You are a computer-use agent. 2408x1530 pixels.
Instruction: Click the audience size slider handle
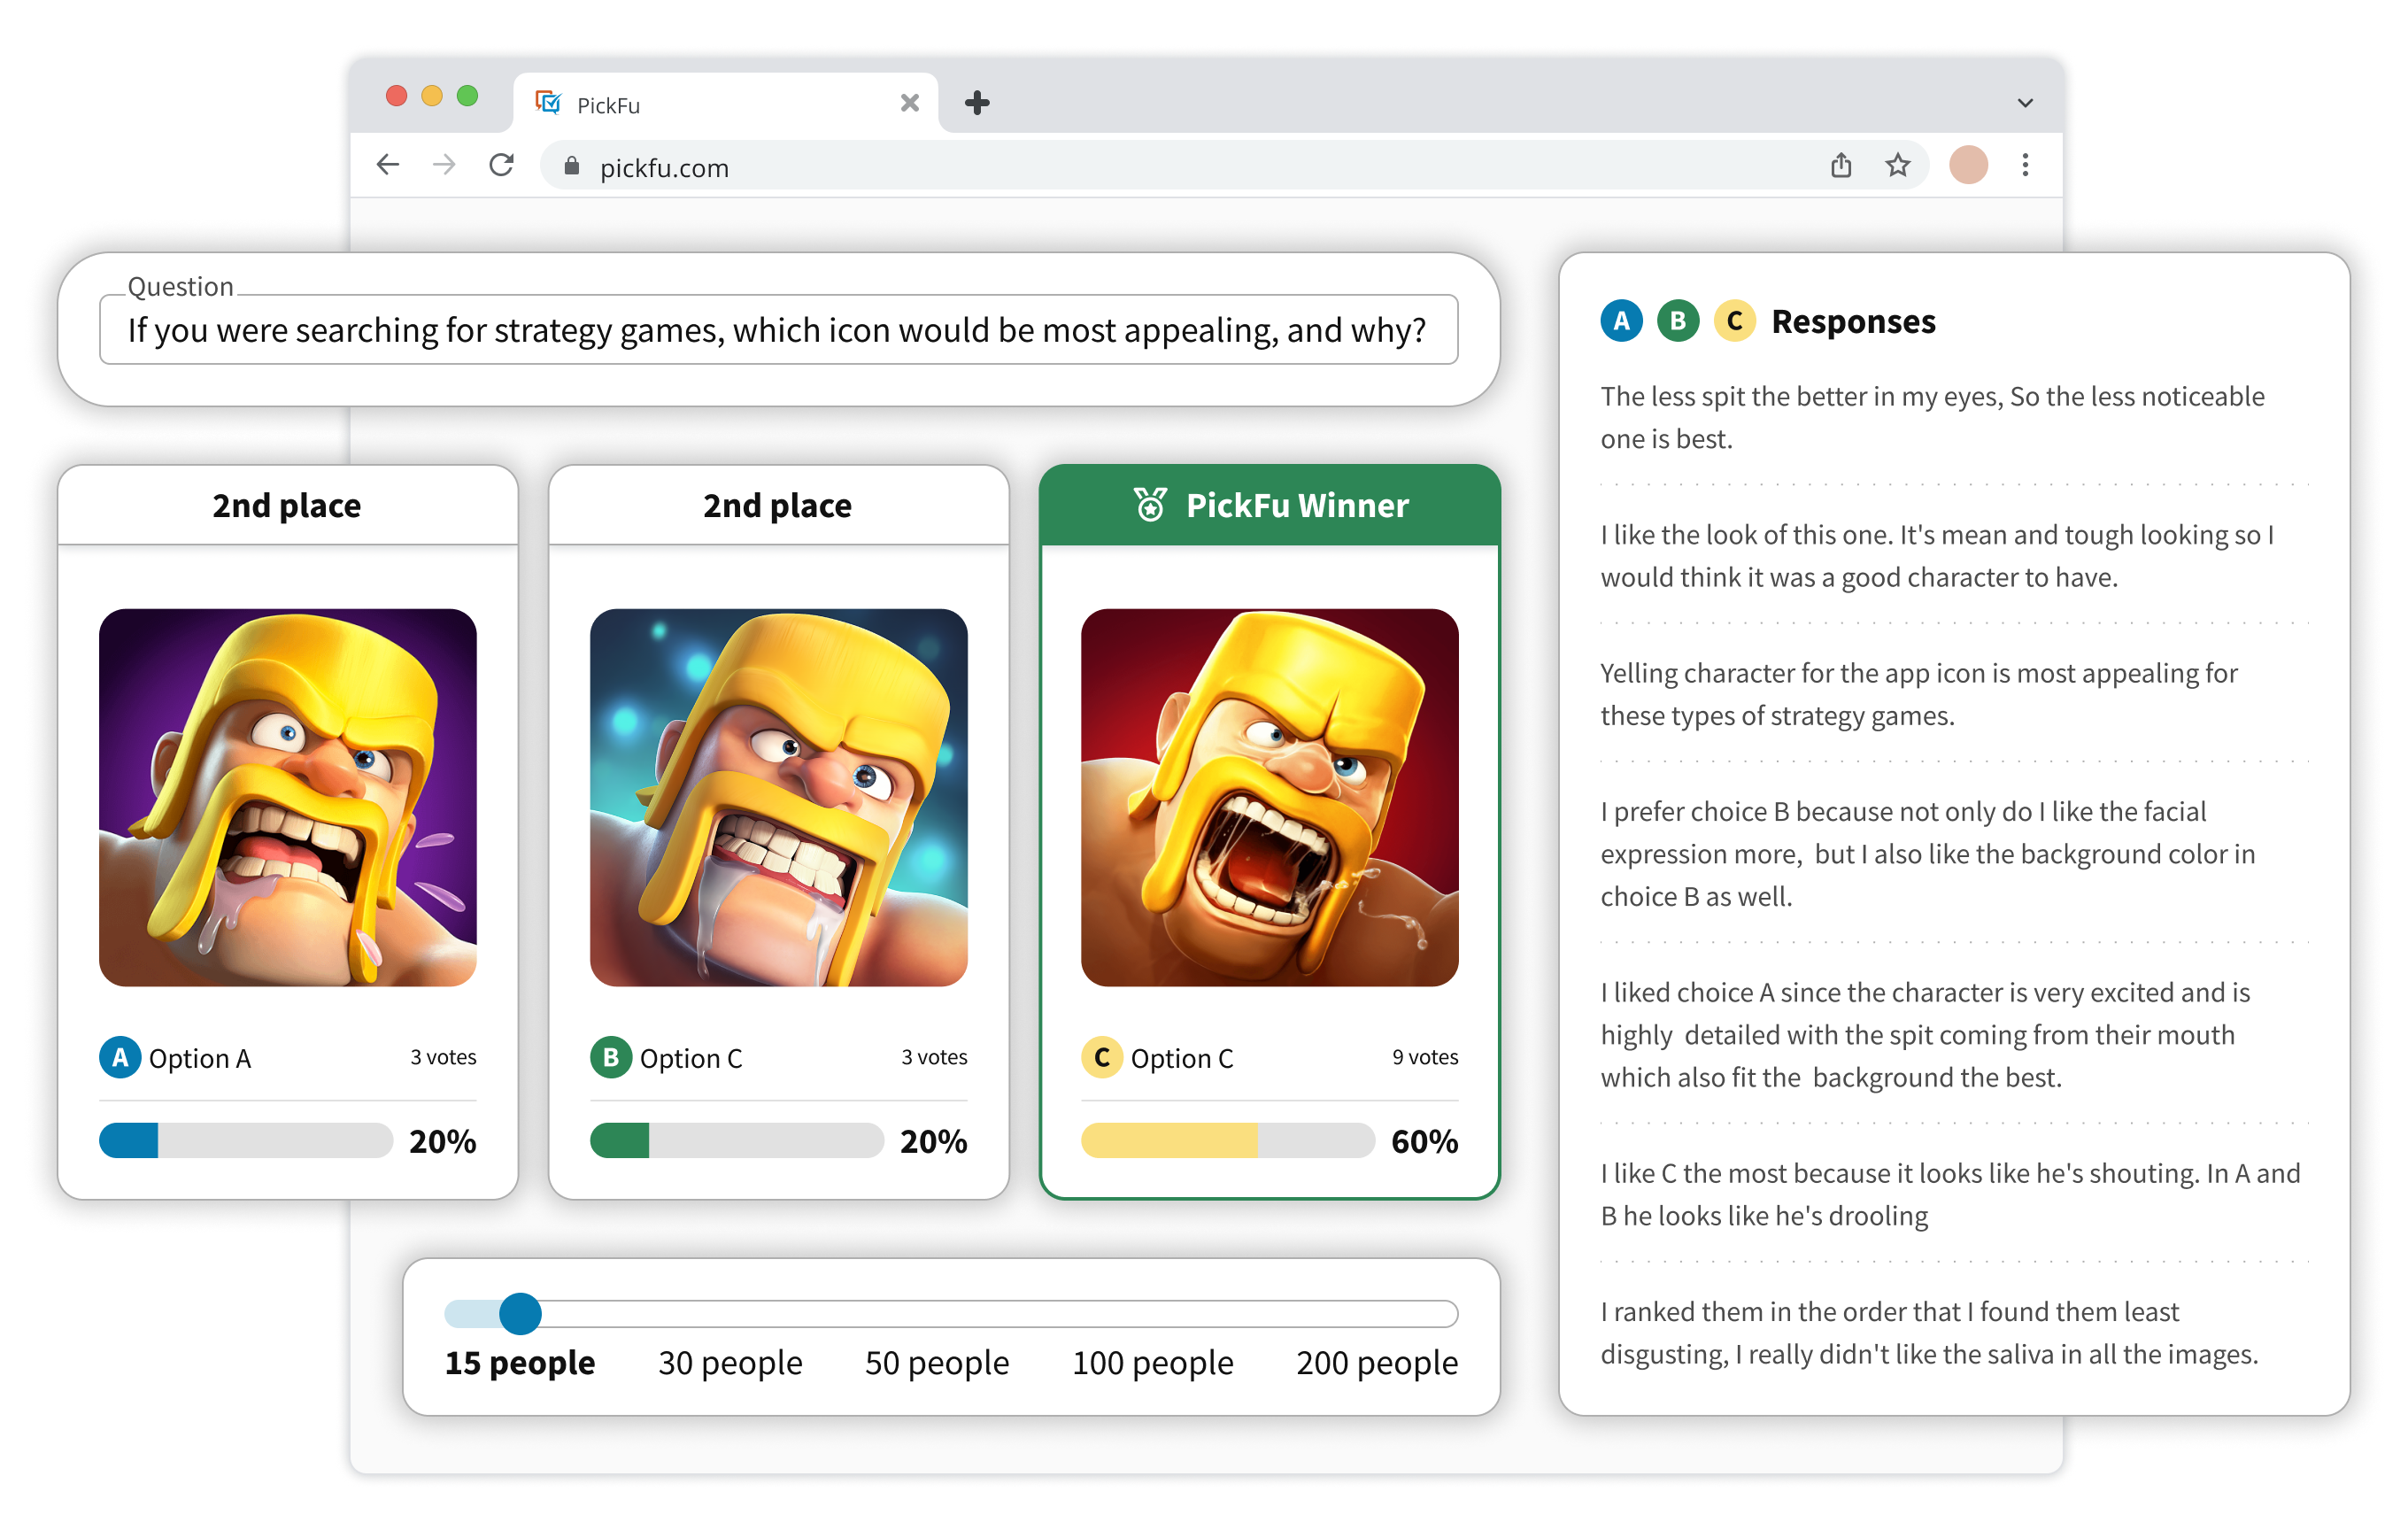520,1313
